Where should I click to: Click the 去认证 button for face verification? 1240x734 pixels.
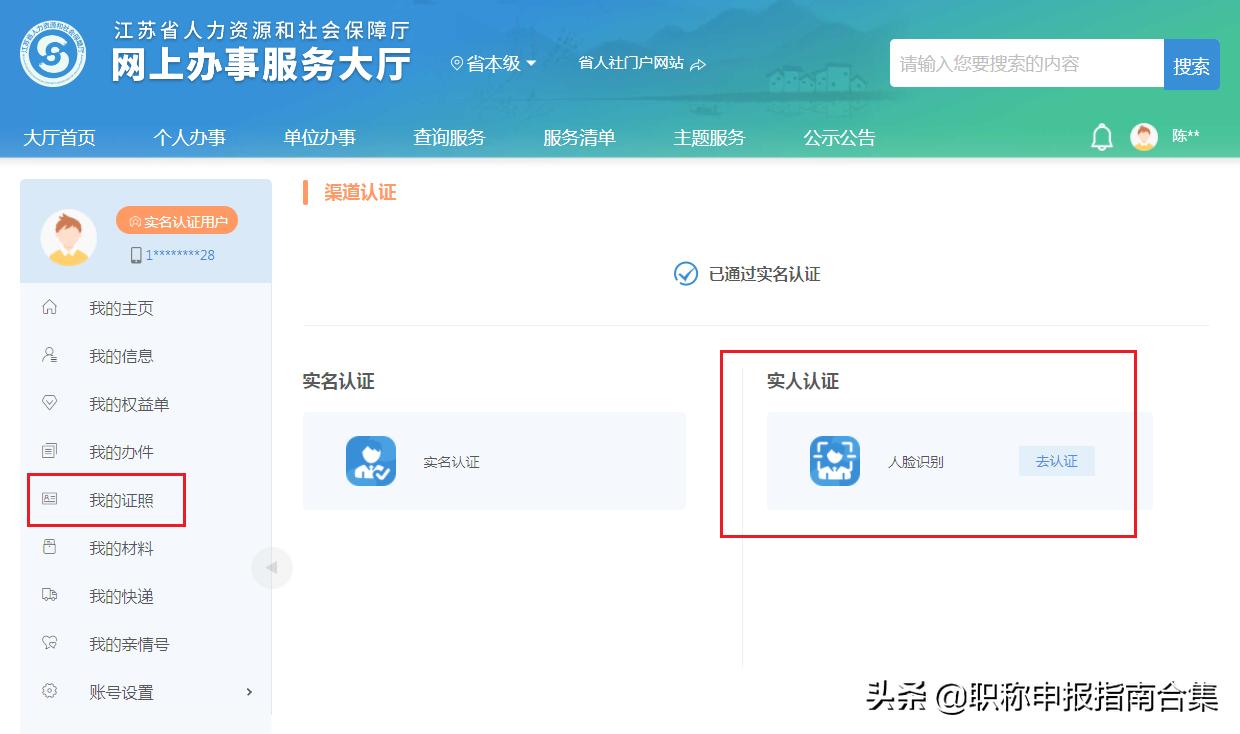[x=1056, y=461]
